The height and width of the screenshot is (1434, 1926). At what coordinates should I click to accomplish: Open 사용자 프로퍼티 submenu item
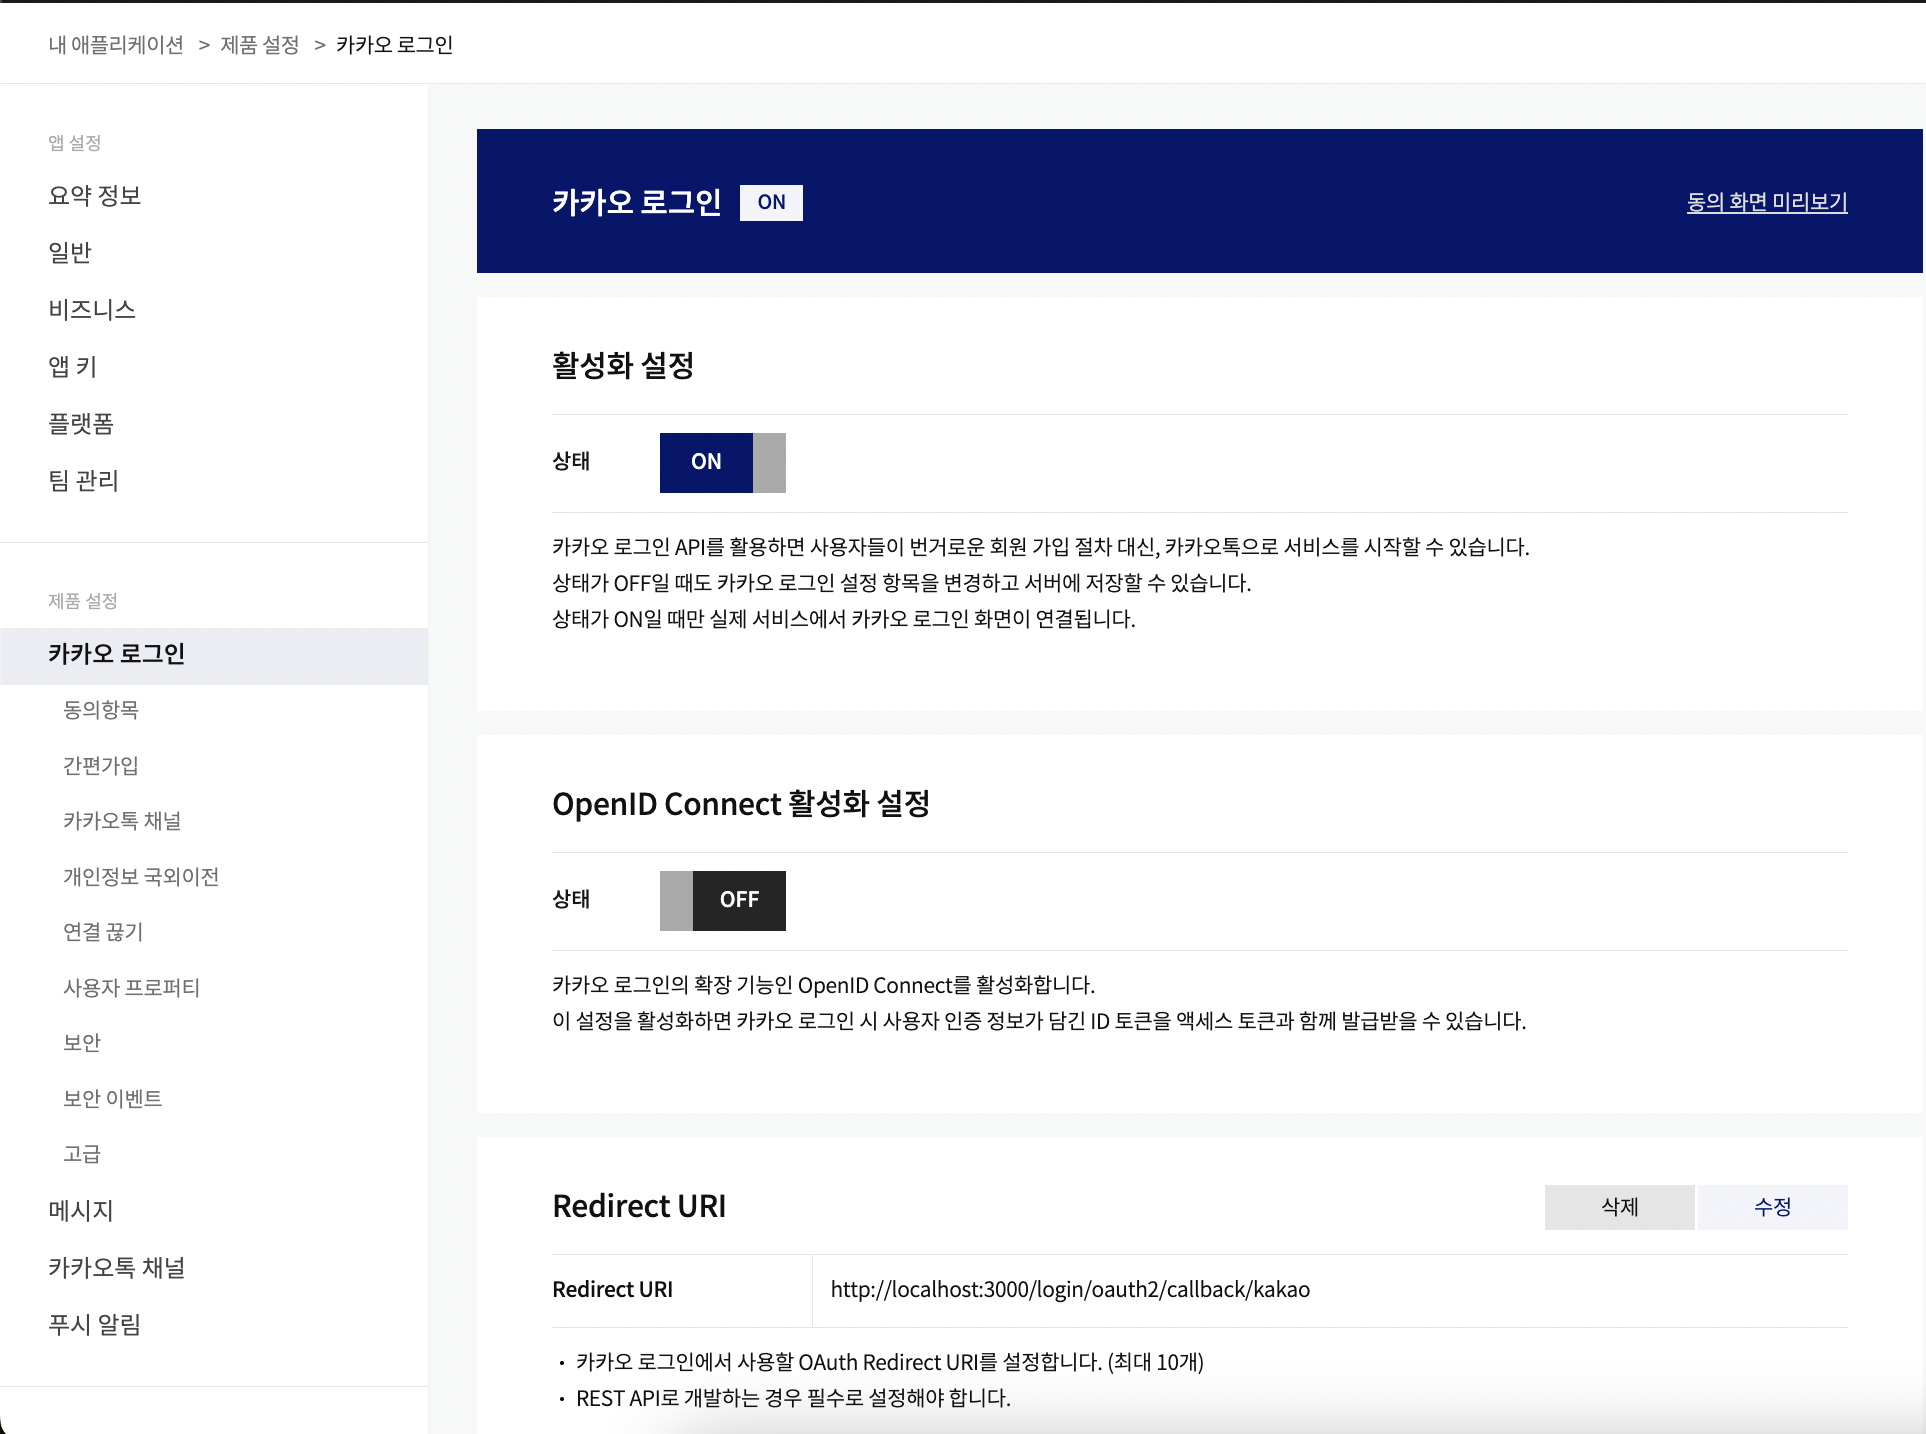[x=132, y=988]
